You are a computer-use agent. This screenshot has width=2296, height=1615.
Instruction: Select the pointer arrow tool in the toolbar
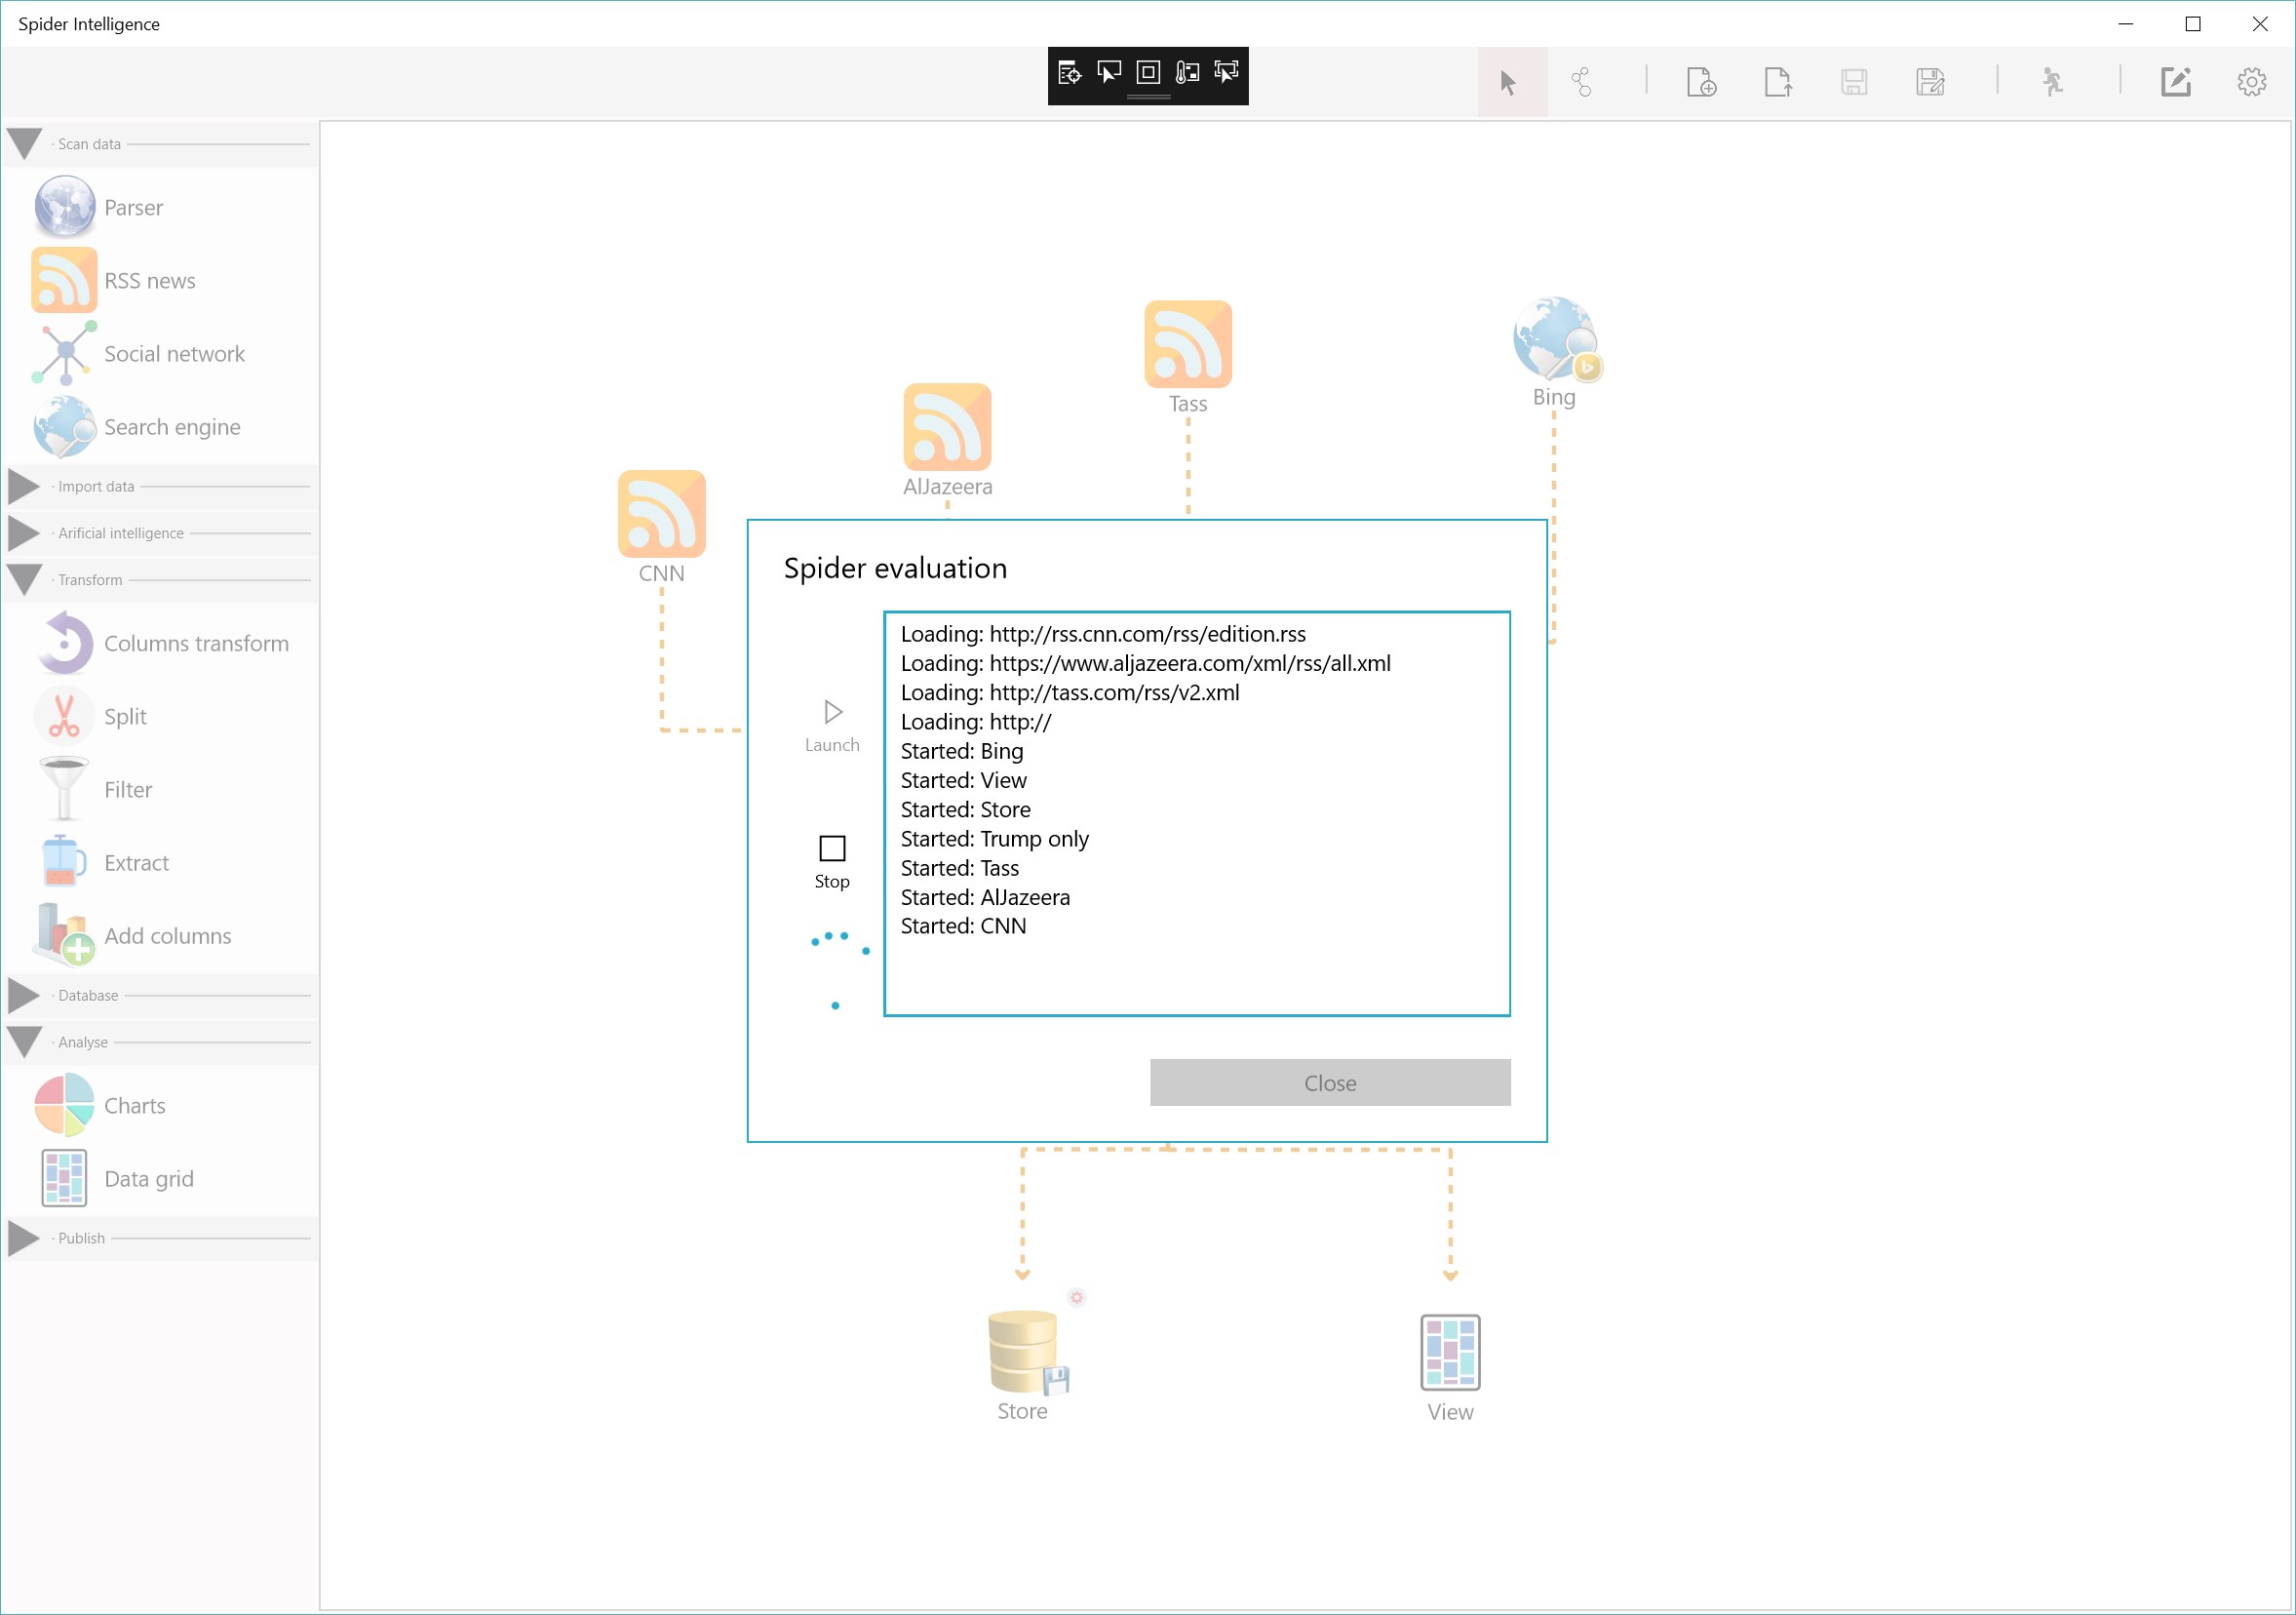[1509, 82]
